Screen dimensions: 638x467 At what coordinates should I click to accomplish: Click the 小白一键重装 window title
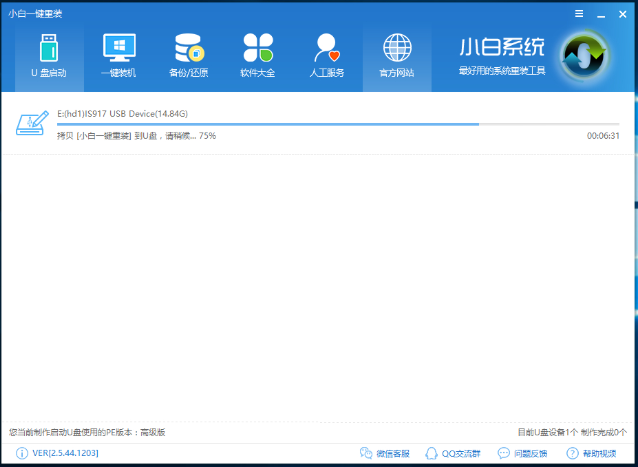point(35,14)
